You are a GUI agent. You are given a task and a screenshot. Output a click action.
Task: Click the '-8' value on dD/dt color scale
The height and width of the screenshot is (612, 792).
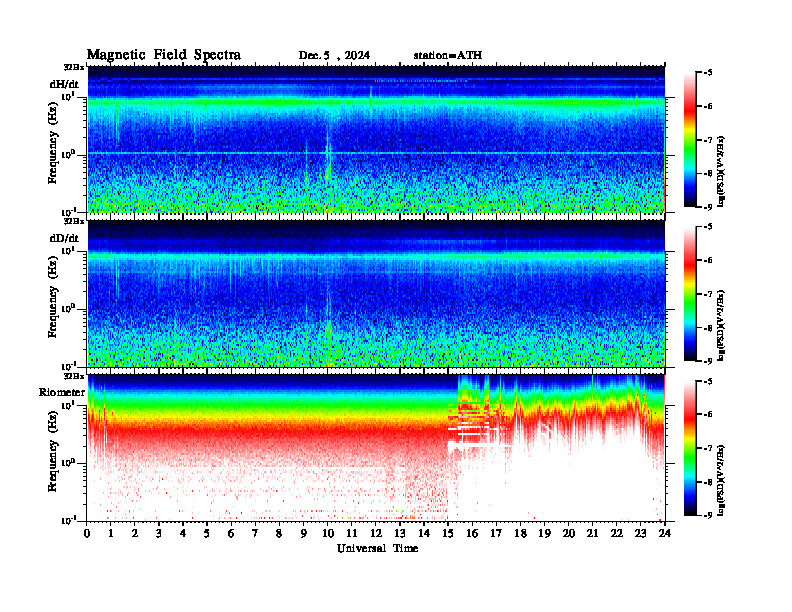coord(708,328)
